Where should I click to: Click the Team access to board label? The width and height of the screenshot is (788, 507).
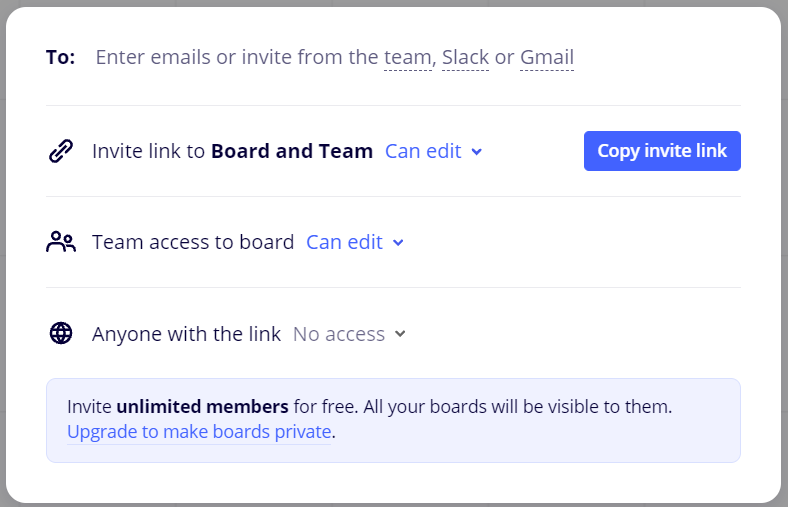coord(193,242)
